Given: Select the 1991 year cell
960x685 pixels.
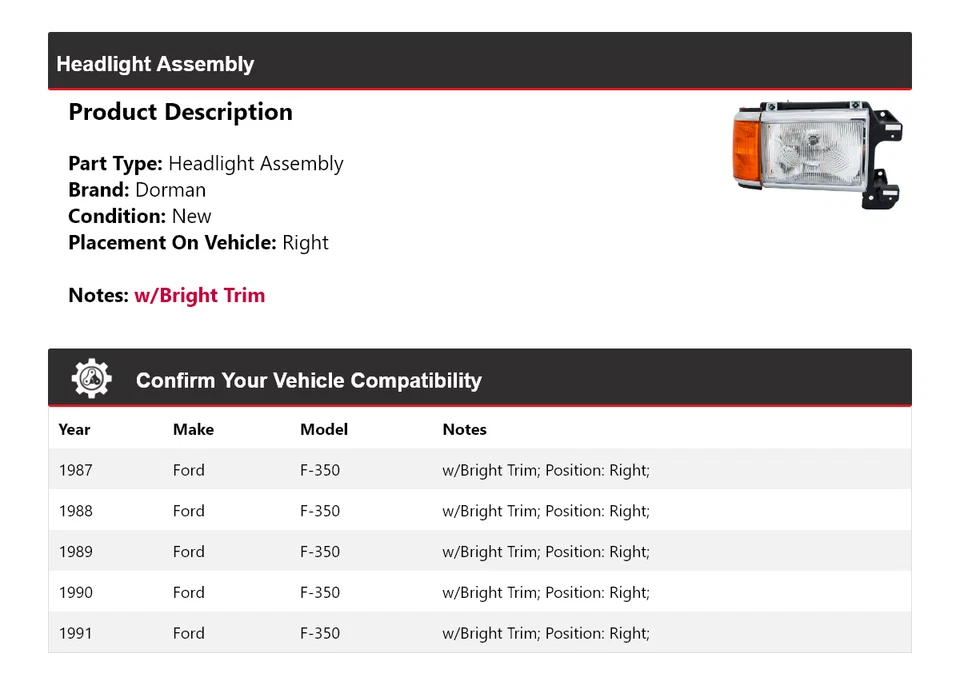Looking at the screenshot, I should pos(75,633).
